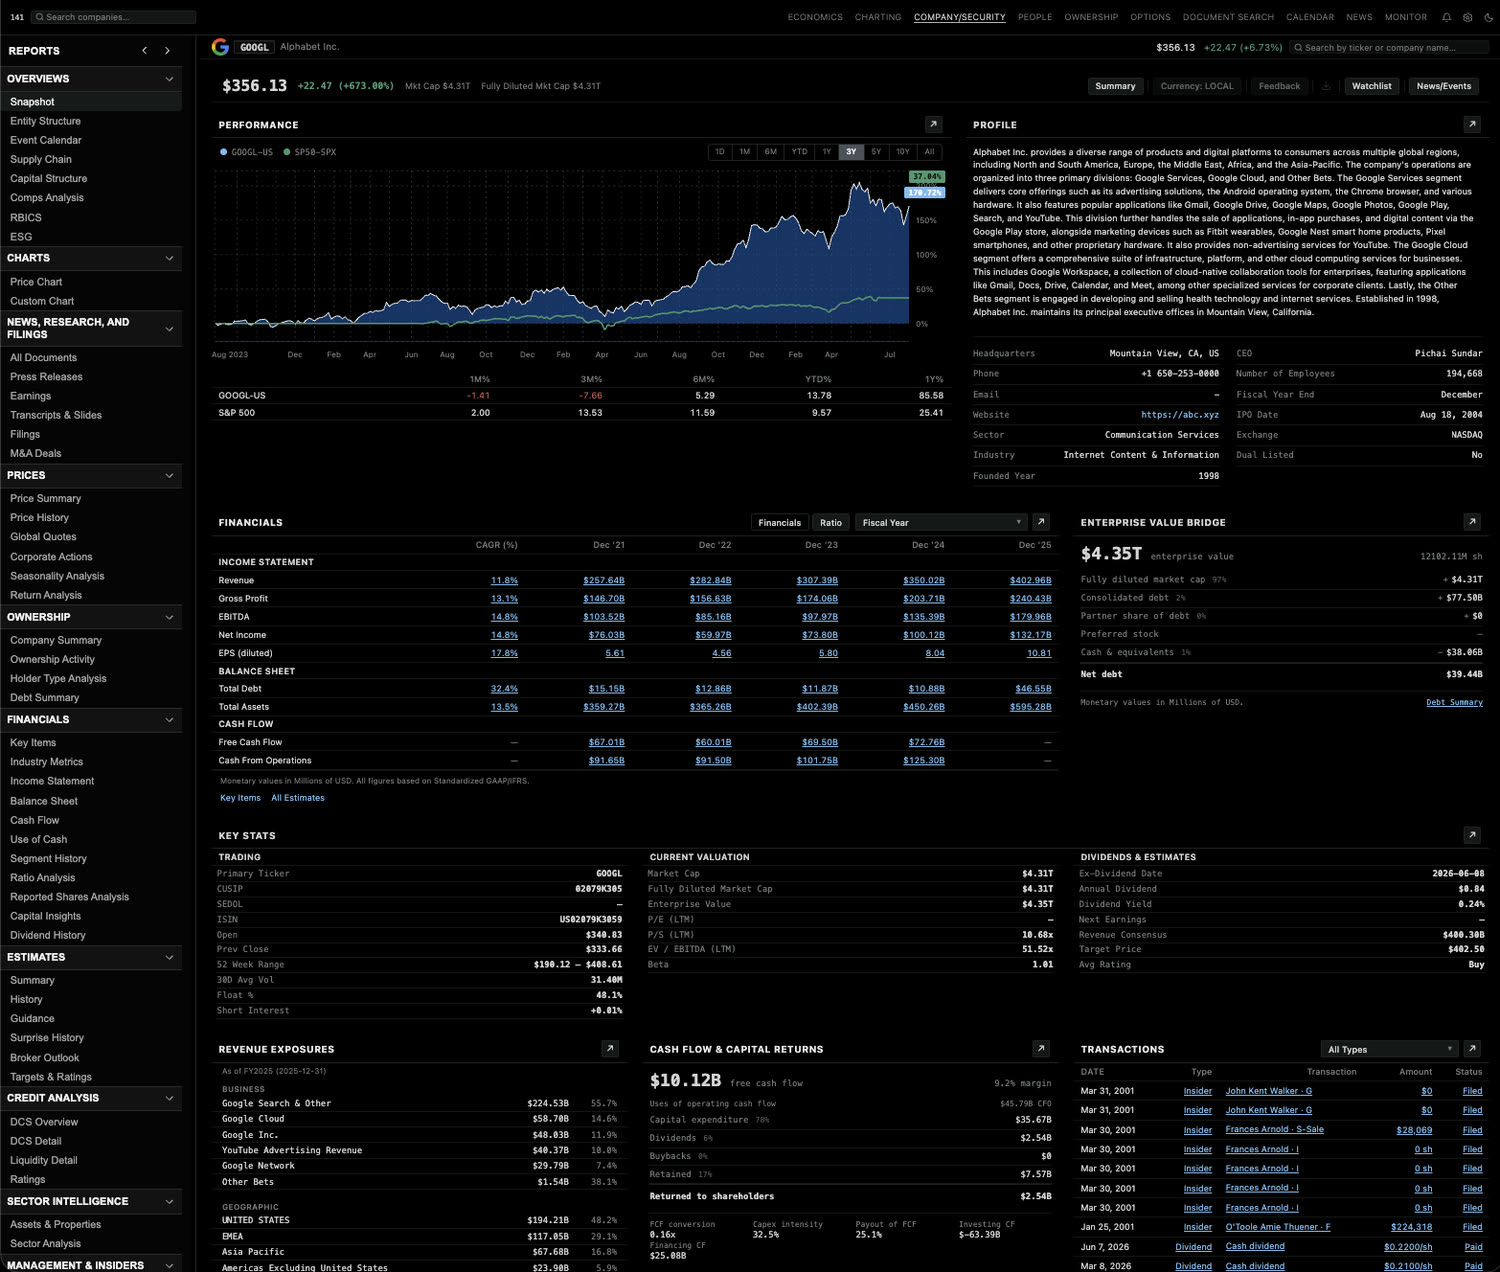This screenshot has width=1500, height=1272.
Task: Select the All chart range
Action: [x=930, y=152]
